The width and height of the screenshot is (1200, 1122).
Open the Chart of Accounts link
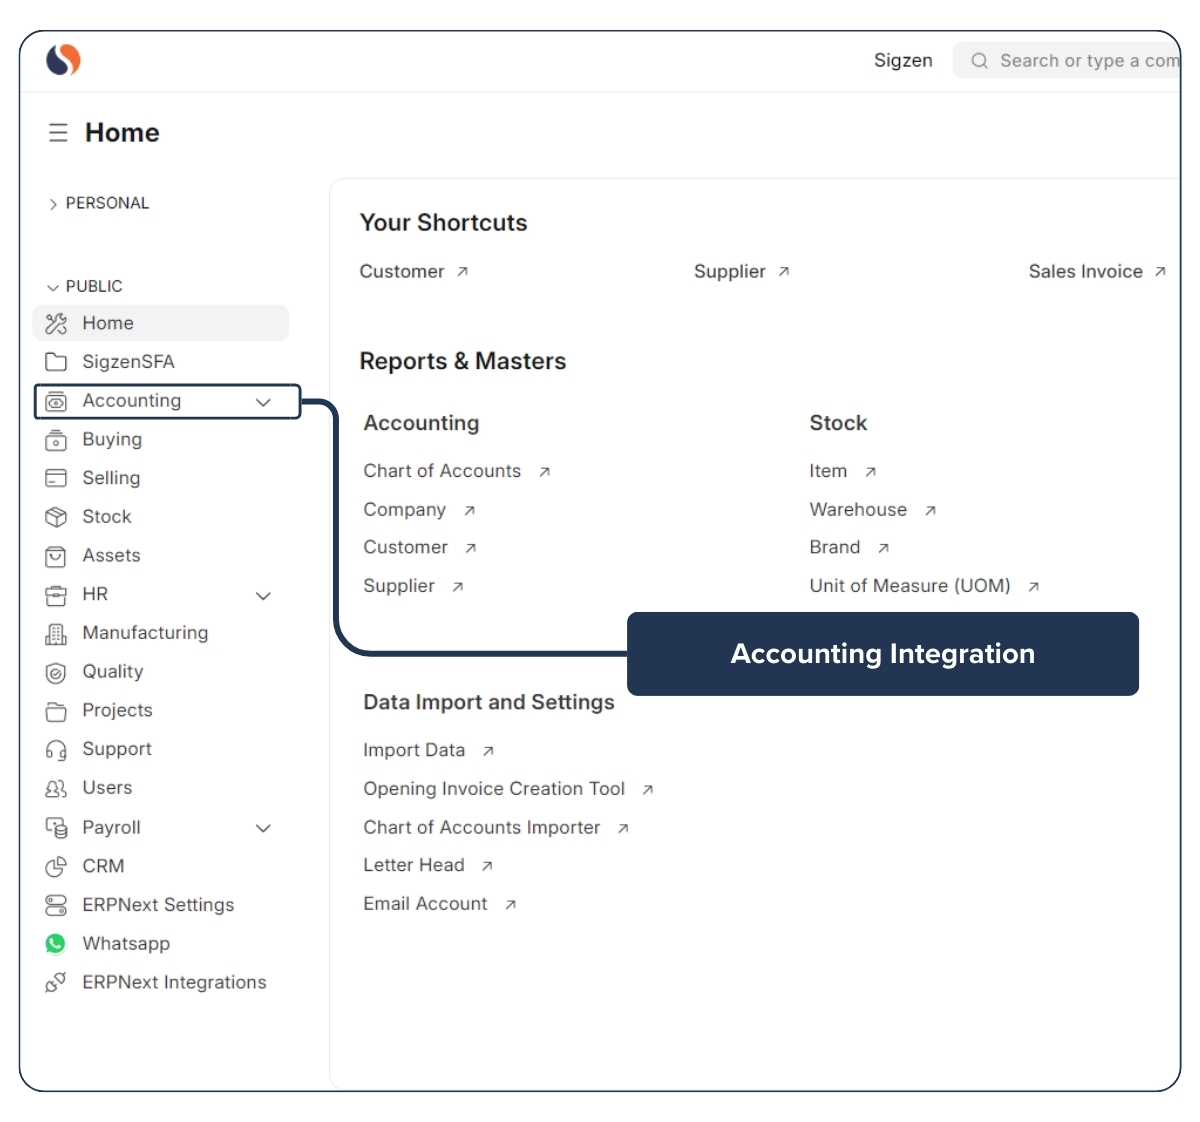tap(442, 471)
